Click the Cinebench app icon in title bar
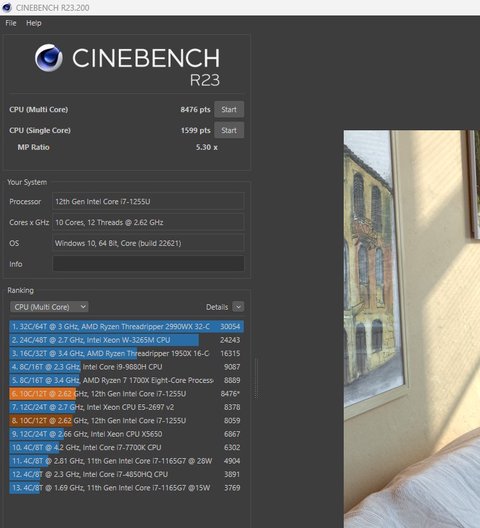The image size is (480, 528). click(7, 7)
